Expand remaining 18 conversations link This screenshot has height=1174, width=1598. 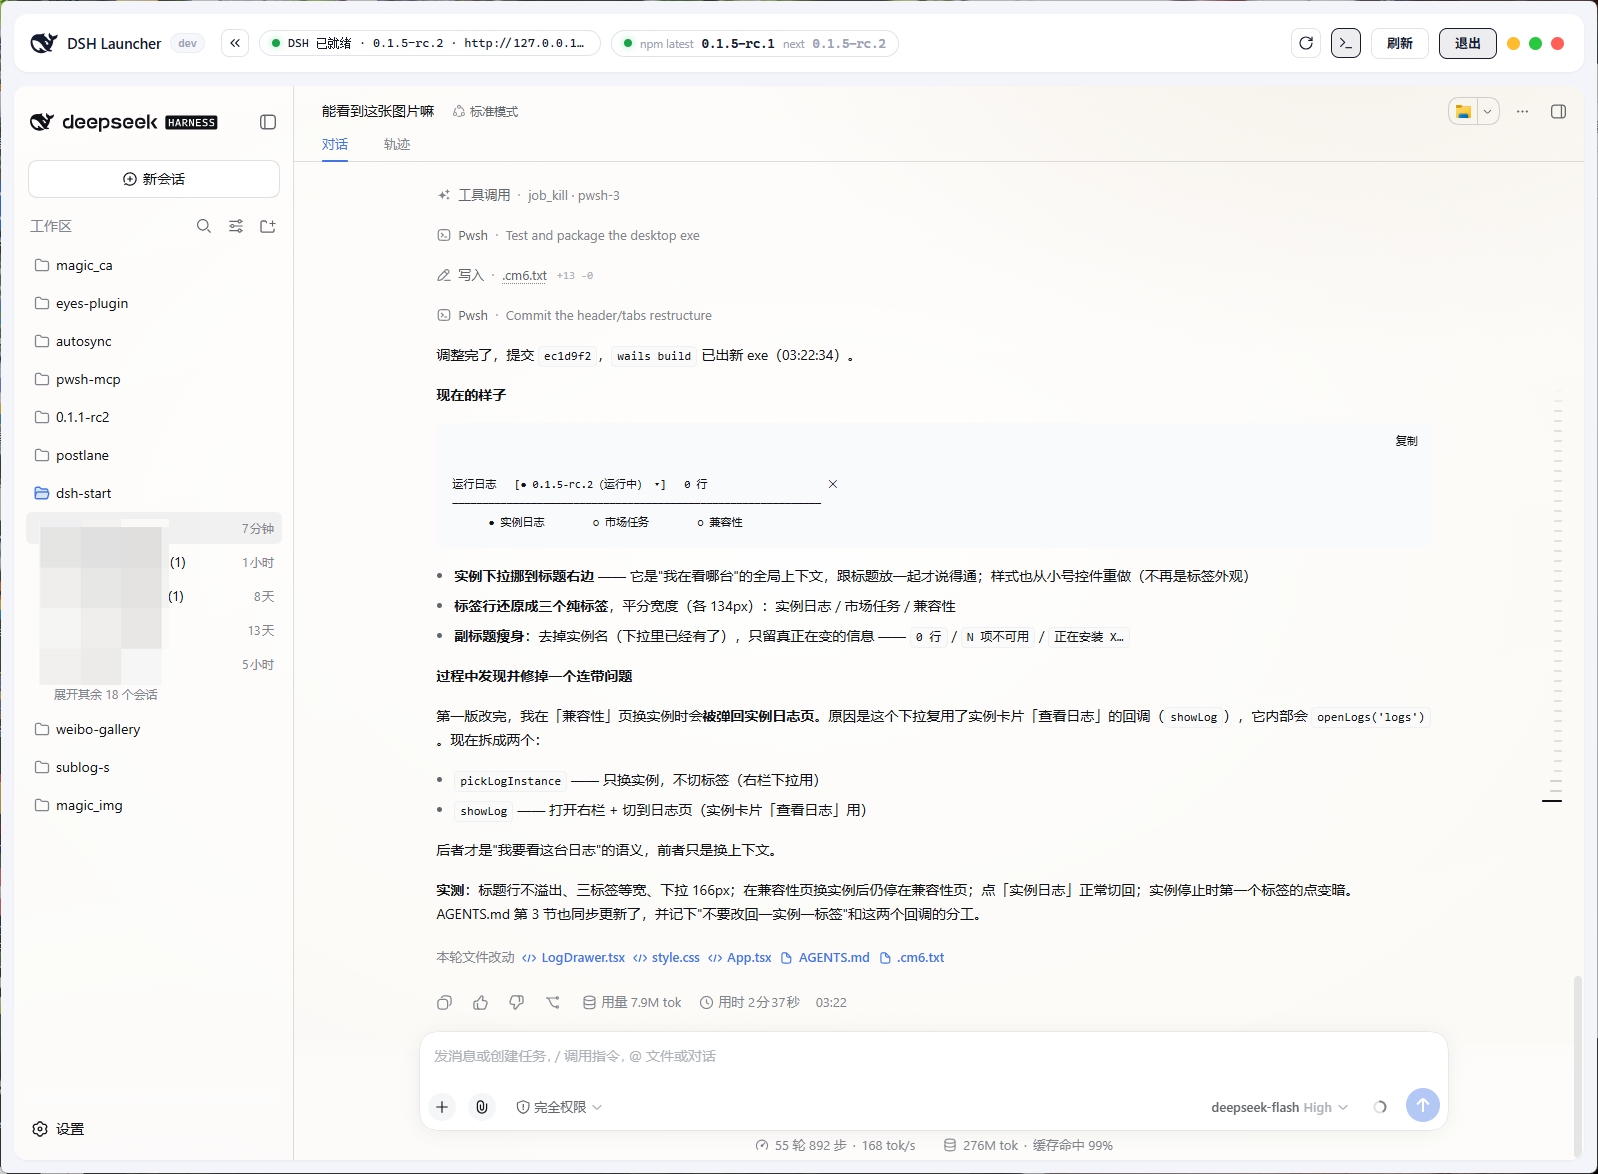click(x=106, y=694)
